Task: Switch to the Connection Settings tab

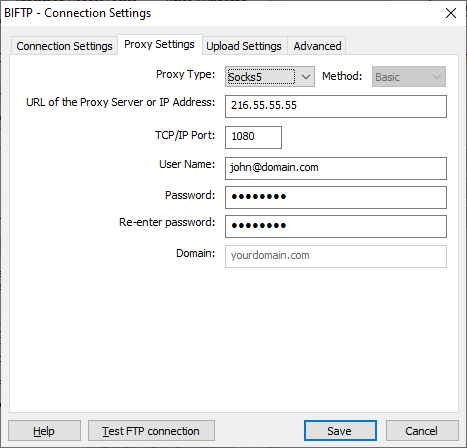Action: click(x=64, y=46)
